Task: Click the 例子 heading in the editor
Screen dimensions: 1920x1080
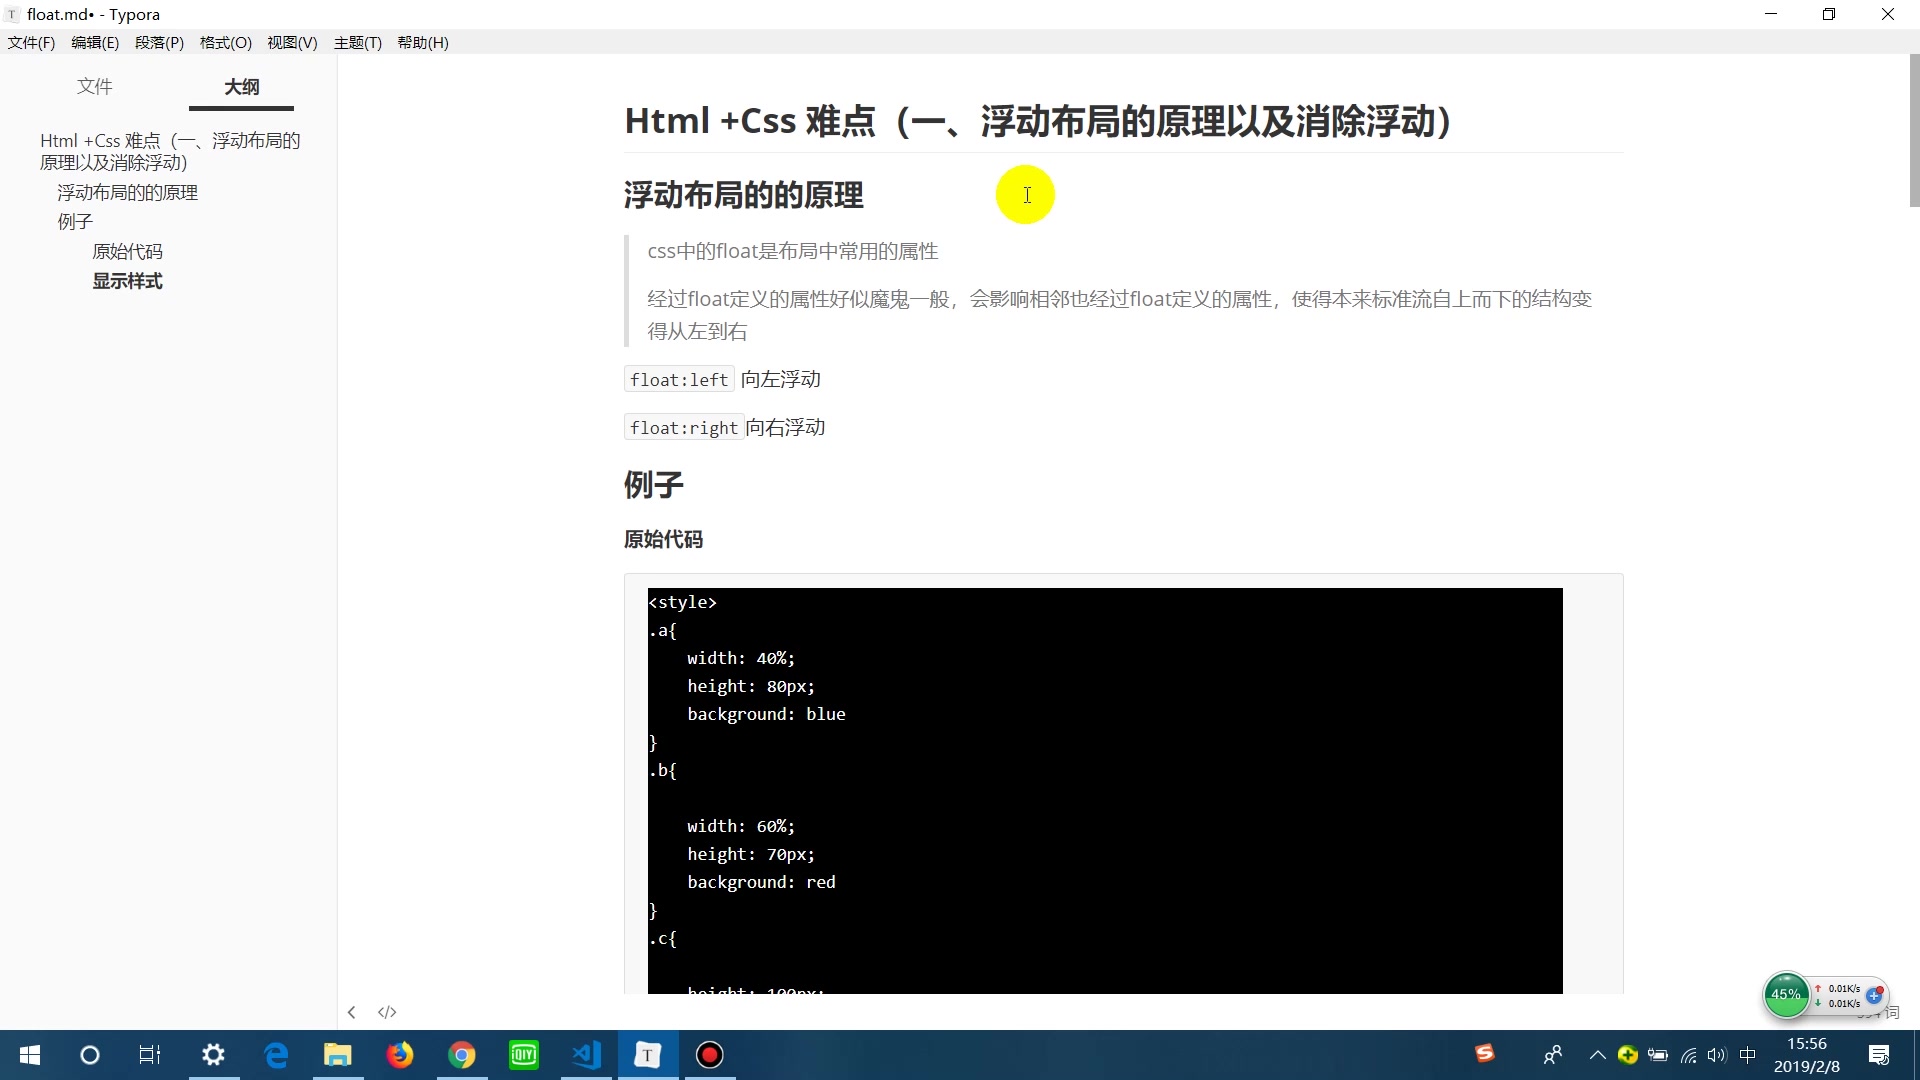Action: tap(653, 485)
